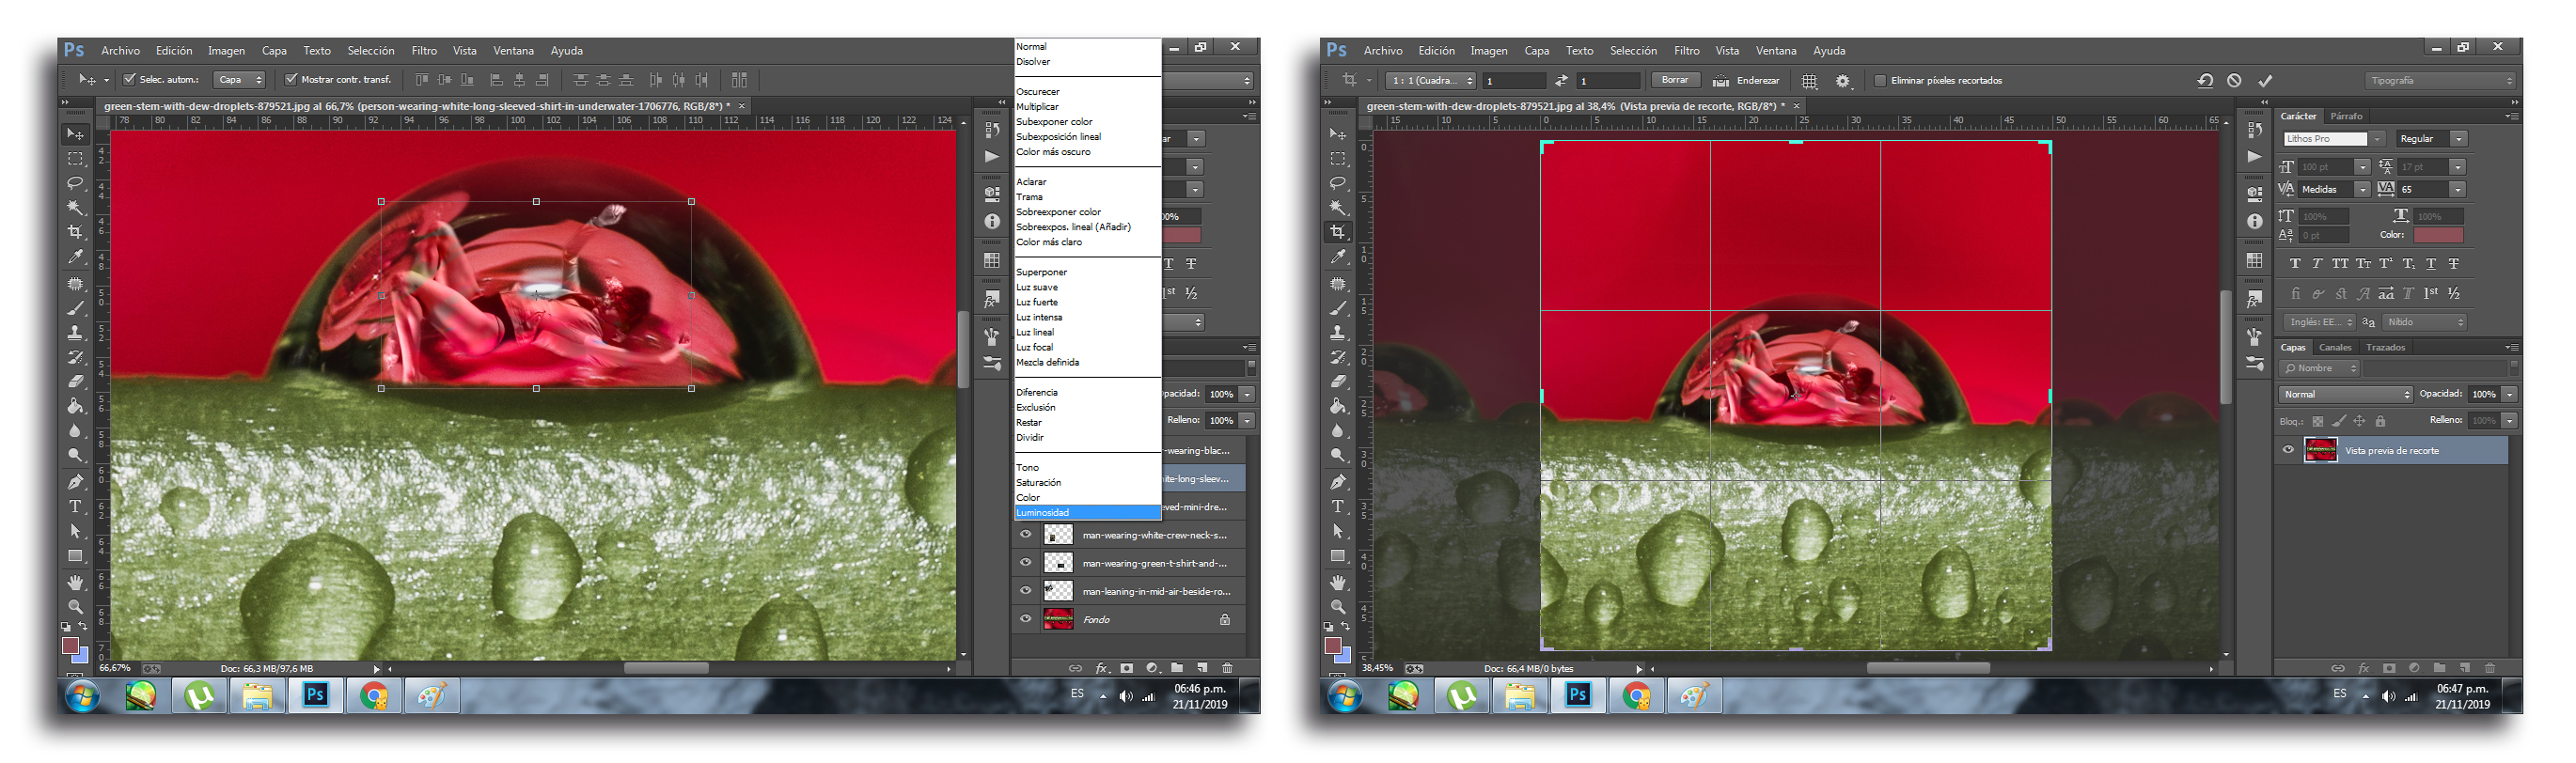Switch to the Trazados tab
This screenshot has width=2576, height=763.
(x=2385, y=347)
